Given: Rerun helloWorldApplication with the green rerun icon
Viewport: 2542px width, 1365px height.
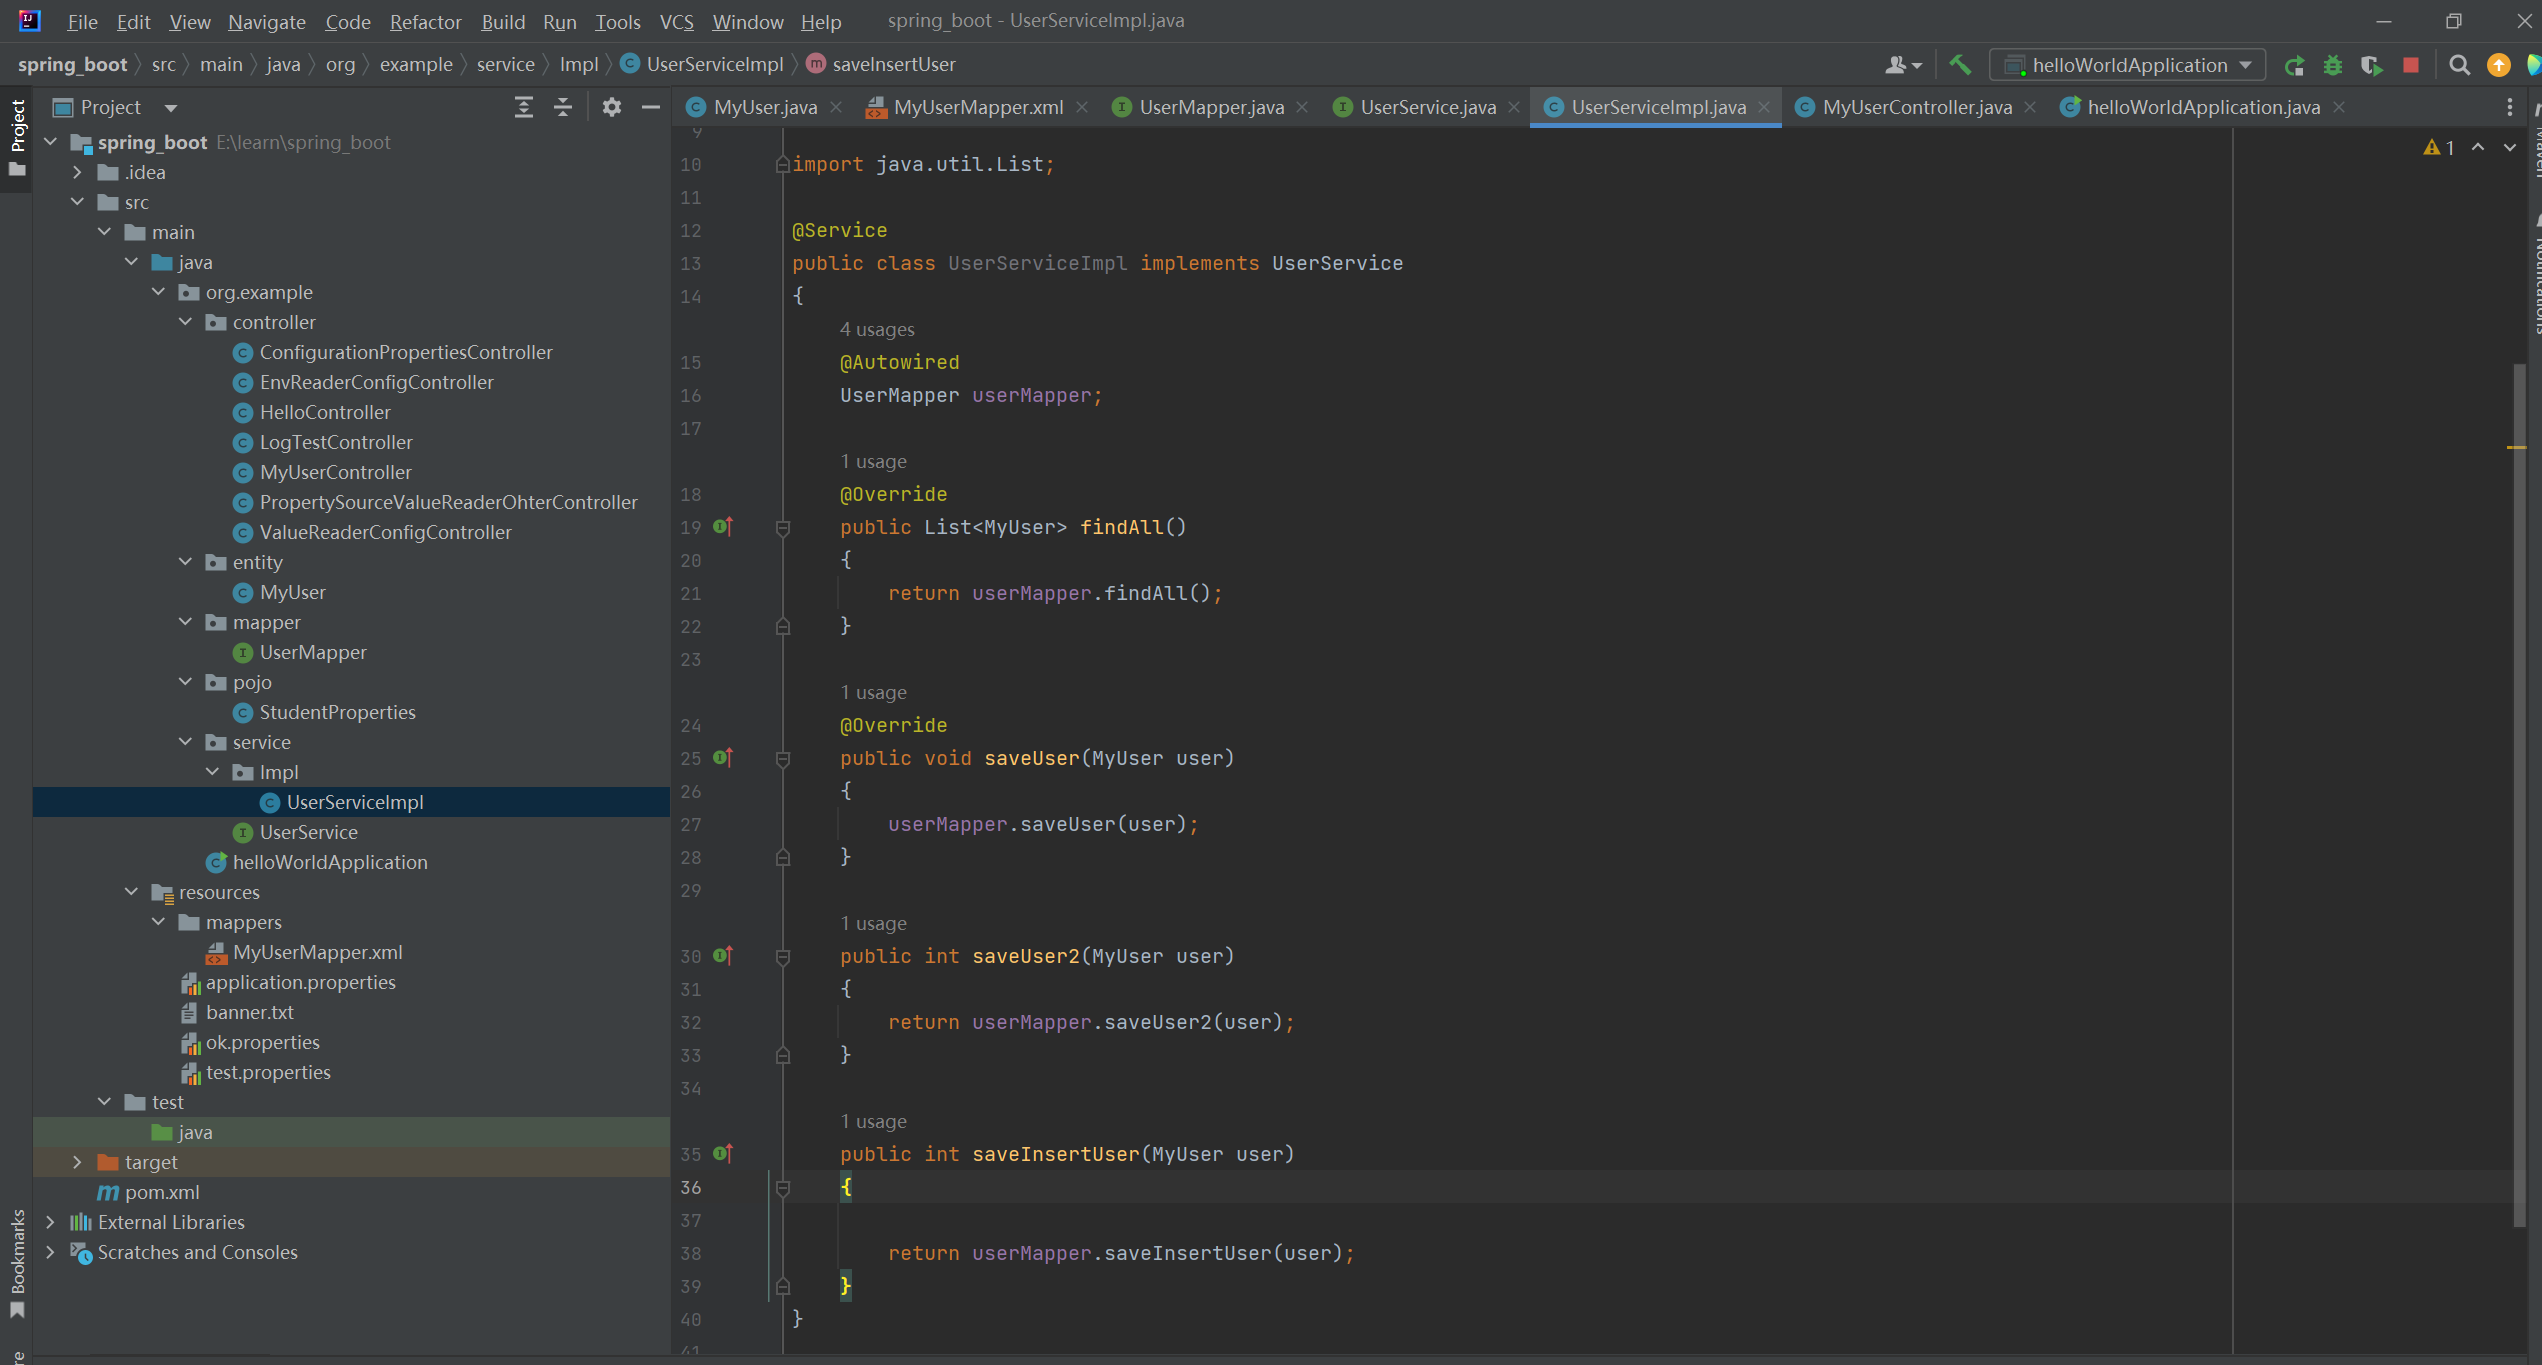Looking at the screenshot, I should tap(2295, 65).
